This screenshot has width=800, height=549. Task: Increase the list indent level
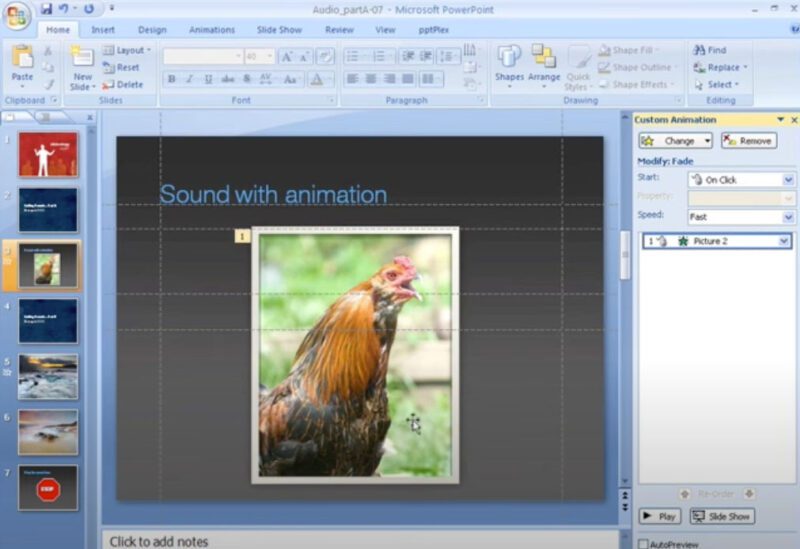pos(426,56)
